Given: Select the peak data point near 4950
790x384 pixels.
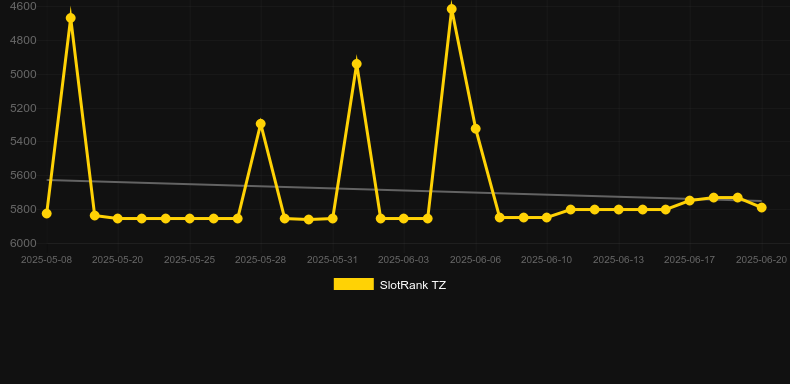Looking at the screenshot, I should pyautogui.click(x=357, y=64).
